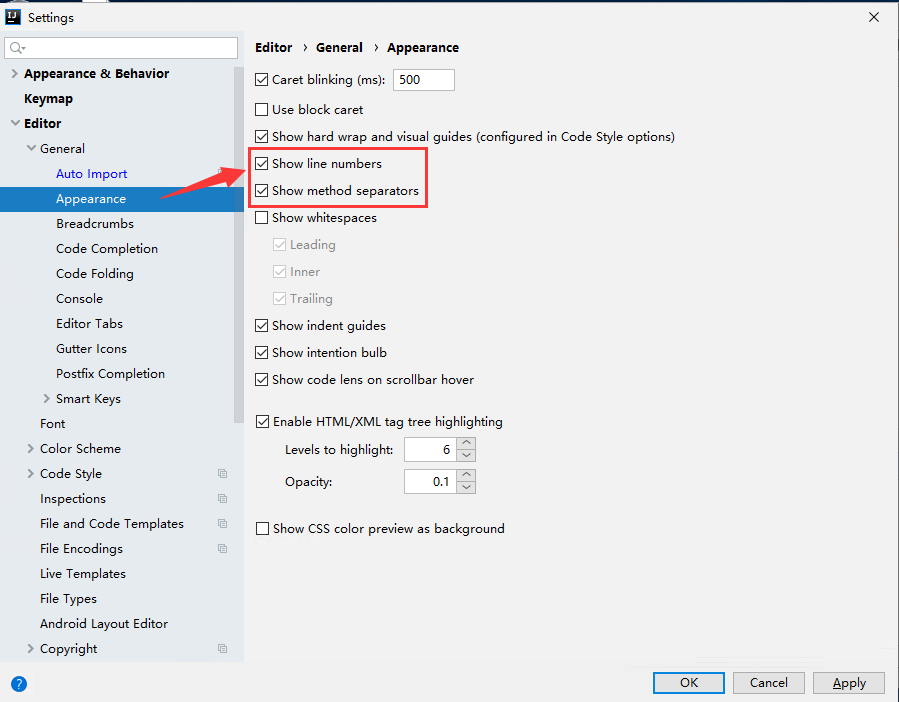Click the icon beside File and Code Templates
899x702 pixels.
tap(222, 524)
